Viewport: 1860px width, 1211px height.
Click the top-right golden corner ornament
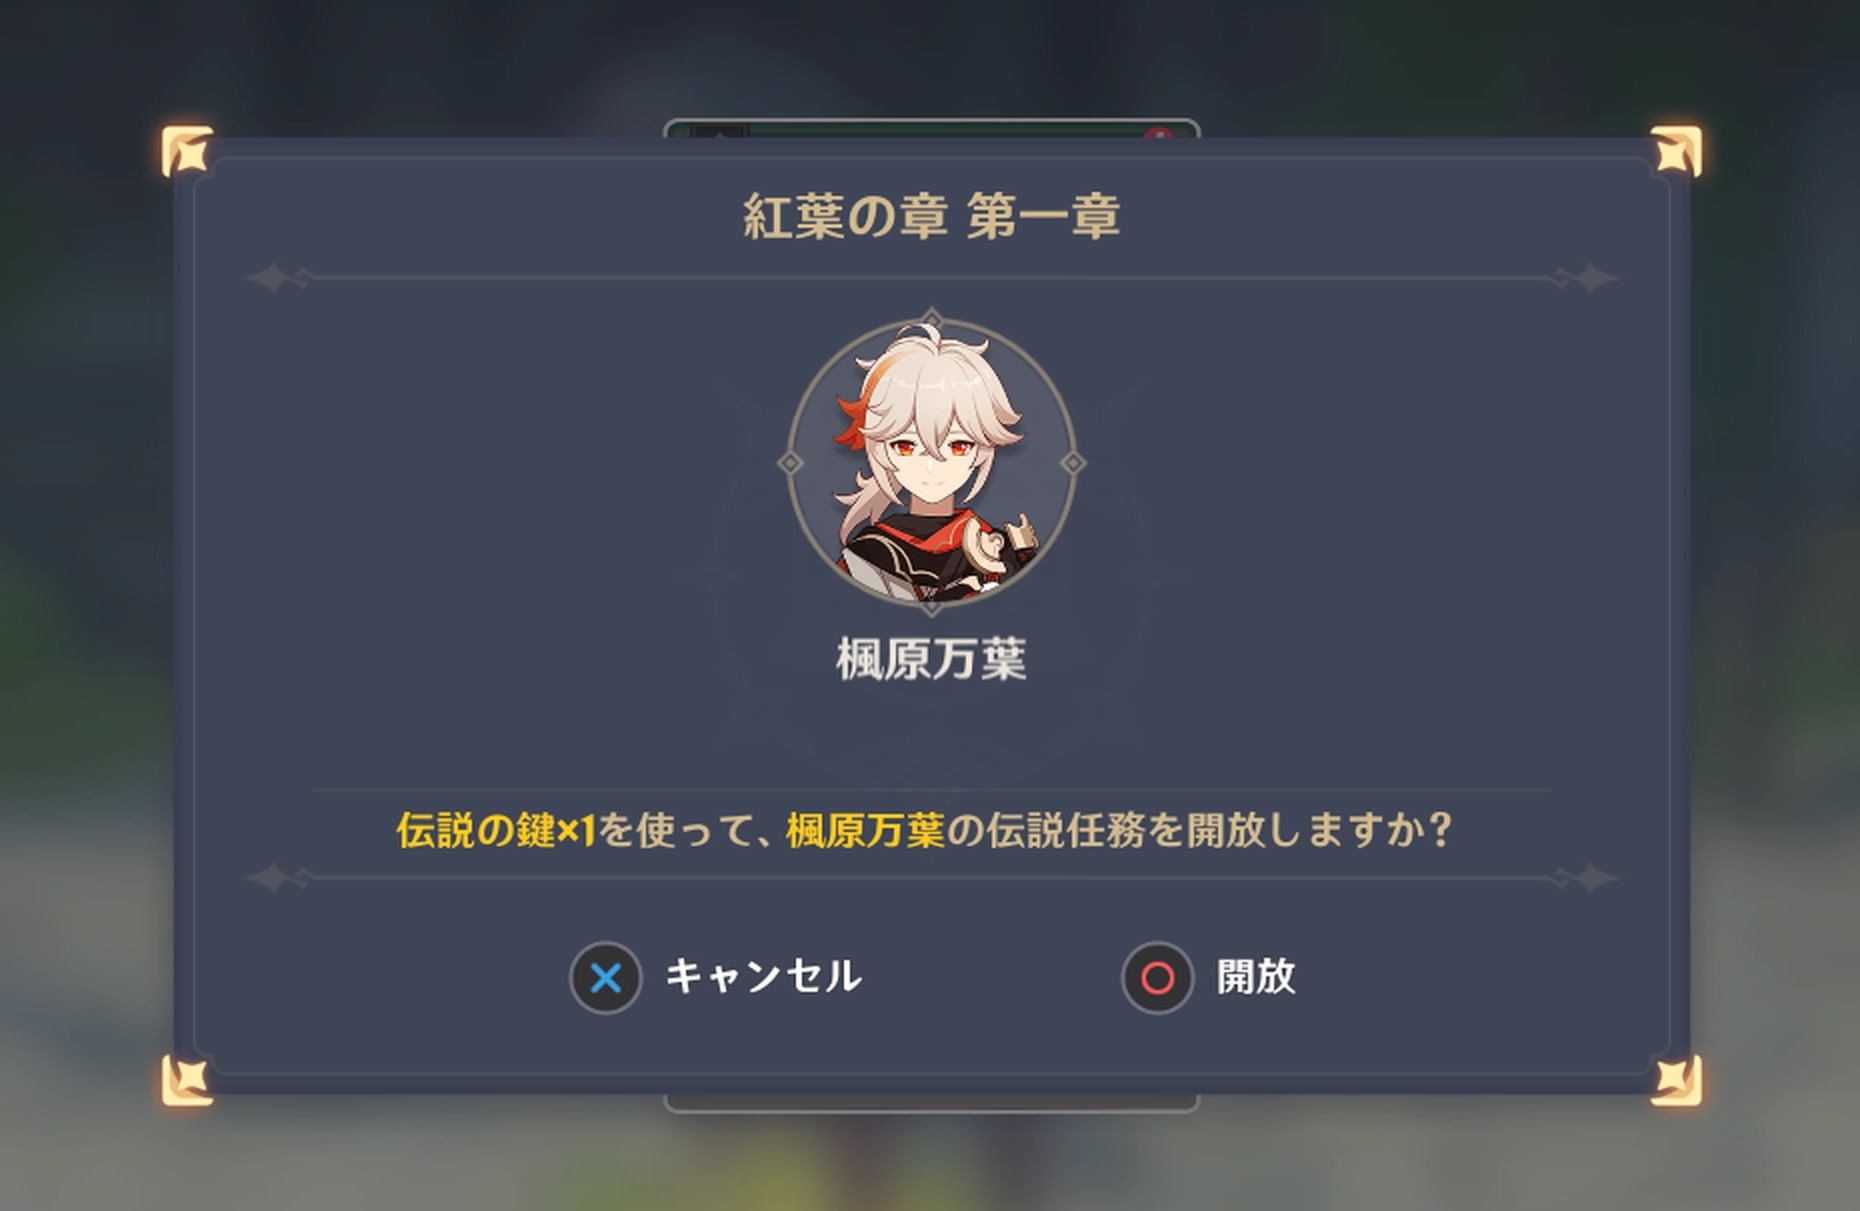[x=1676, y=151]
